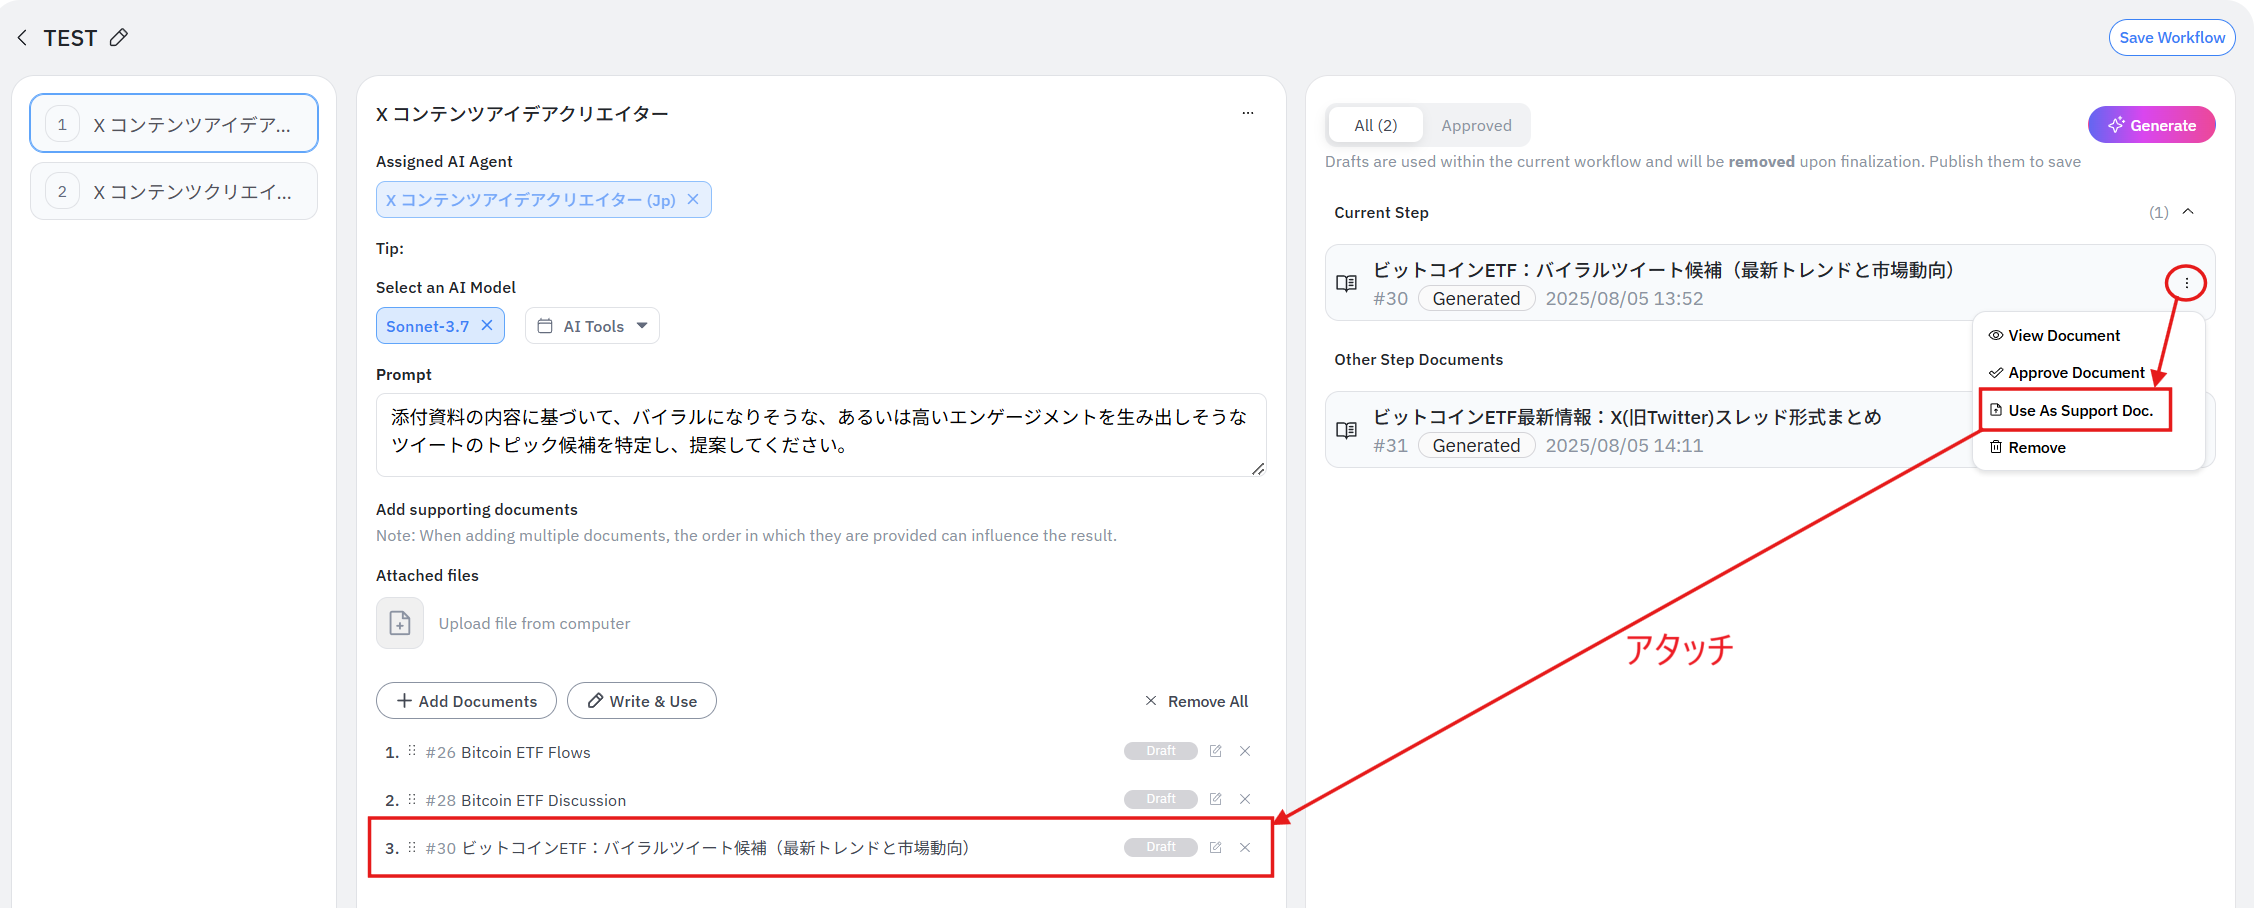Switch to the Approved tab
The image size is (2261, 908).
[1476, 125]
